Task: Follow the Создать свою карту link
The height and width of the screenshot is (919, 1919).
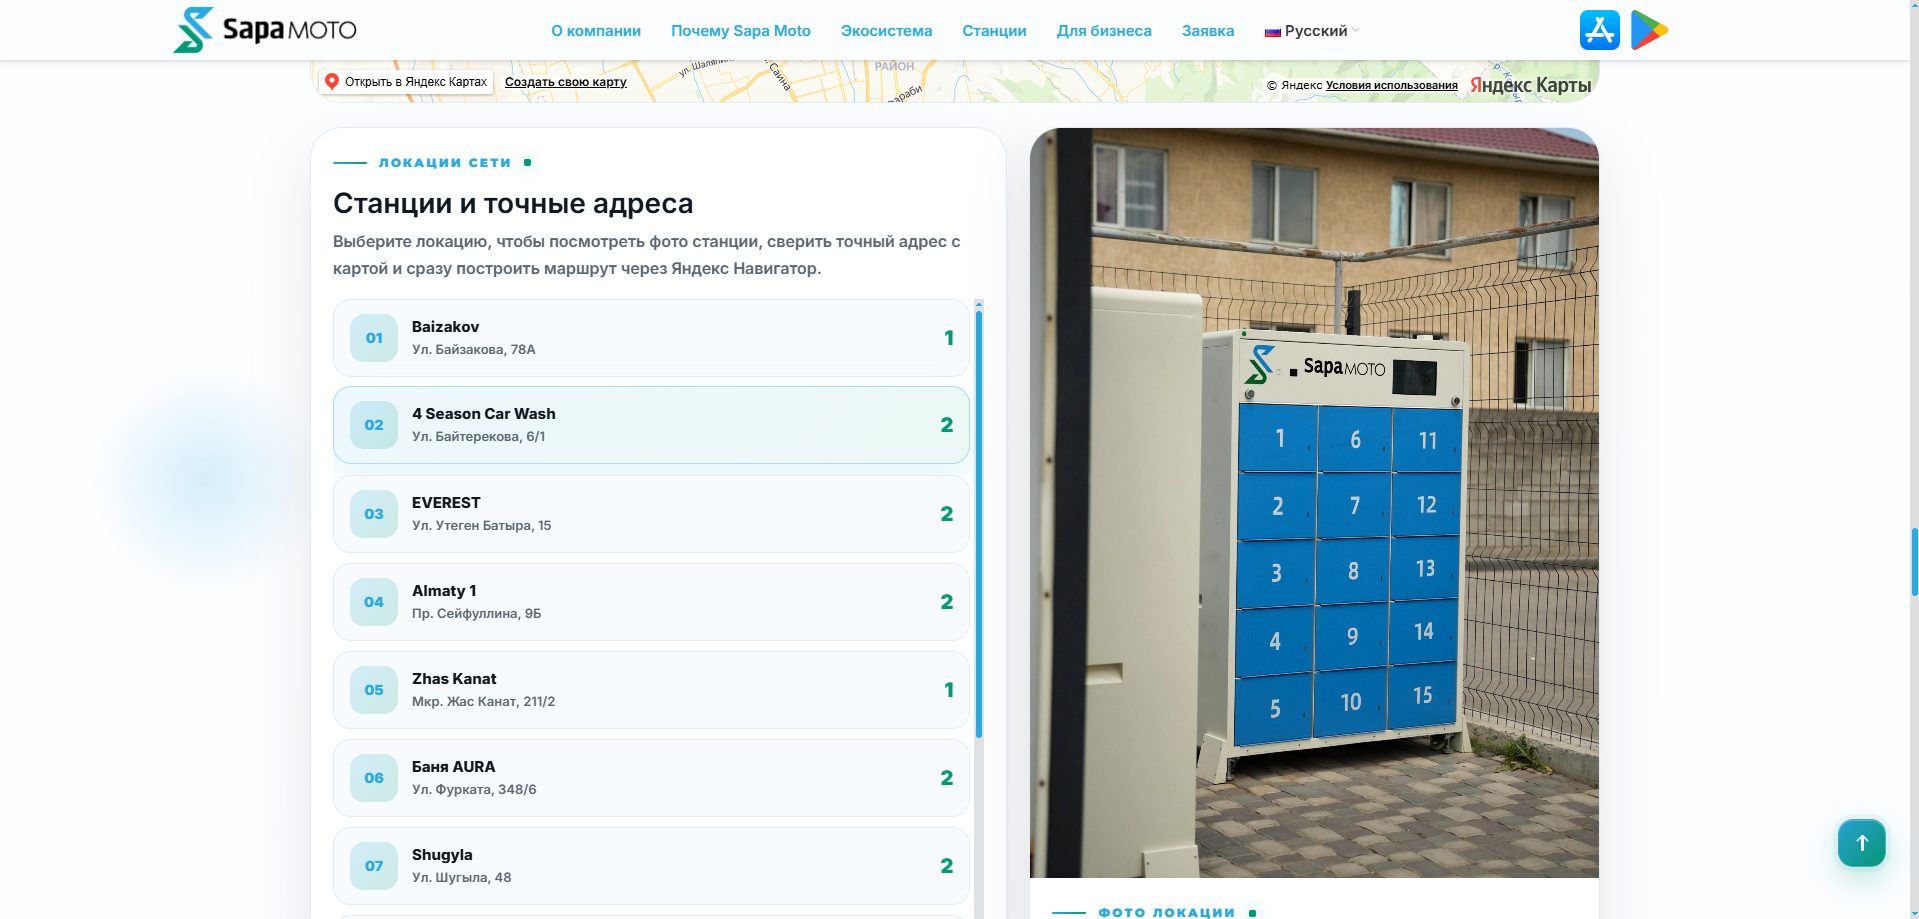Action: click(566, 82)
